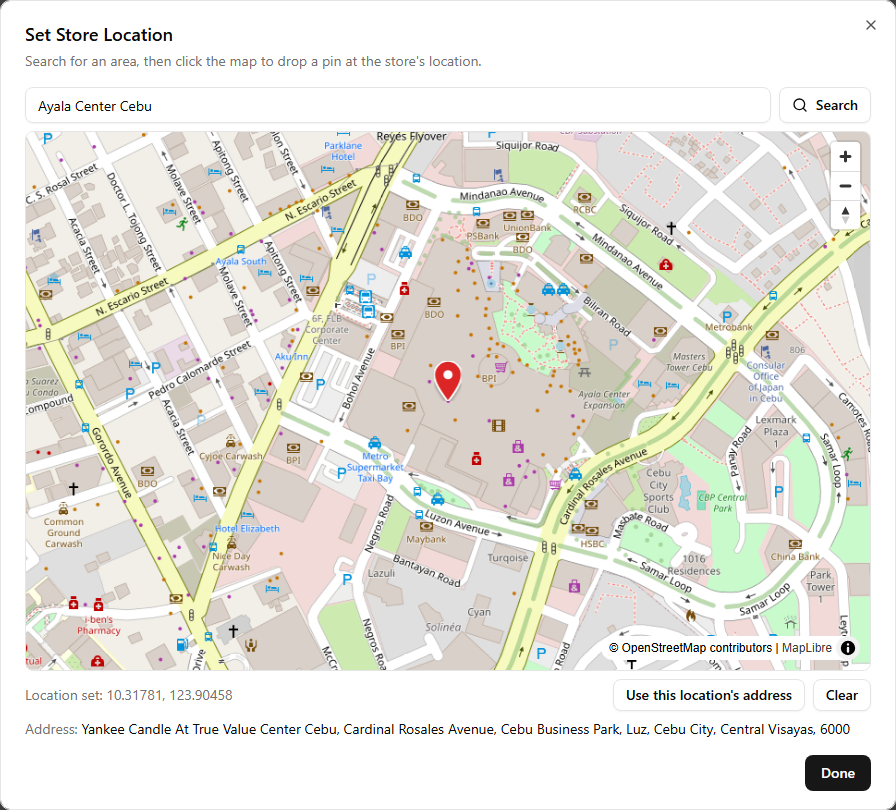Click the Lexmark Plaza 1 label
The width and height of the screenshot is (896, 810).
(775, 431)
